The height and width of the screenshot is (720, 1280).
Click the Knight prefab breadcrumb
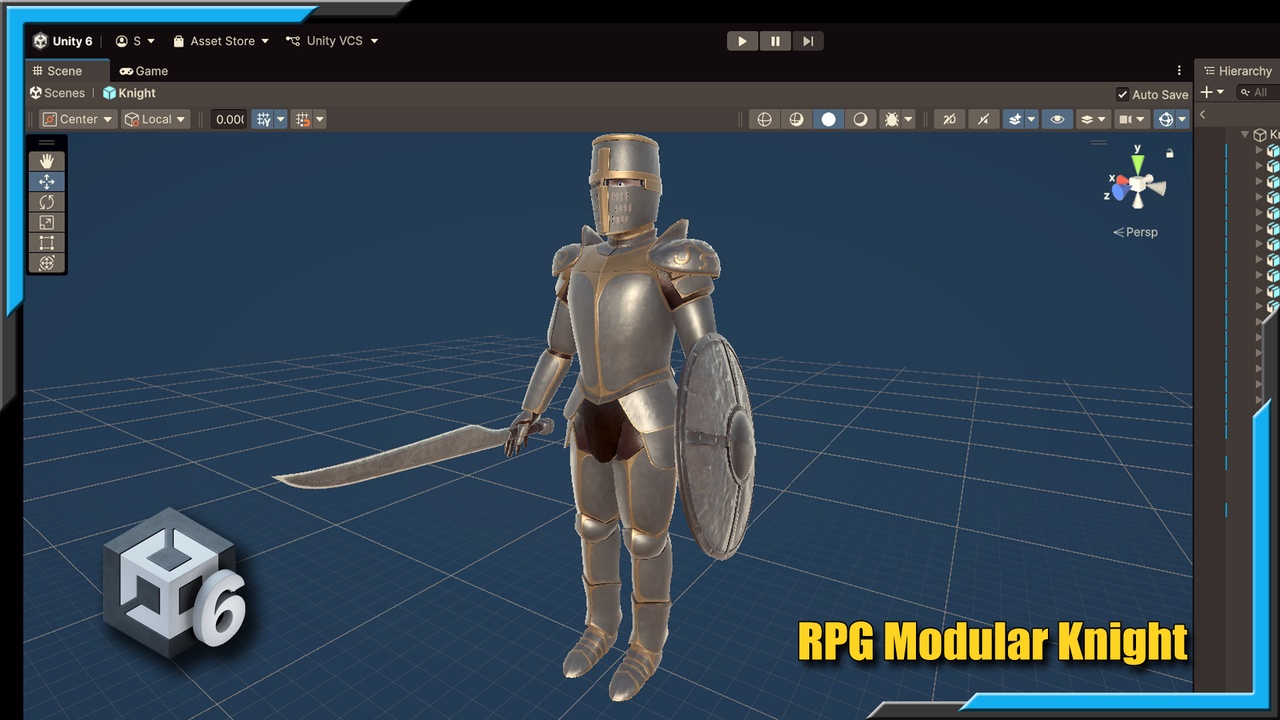(129, 93)
